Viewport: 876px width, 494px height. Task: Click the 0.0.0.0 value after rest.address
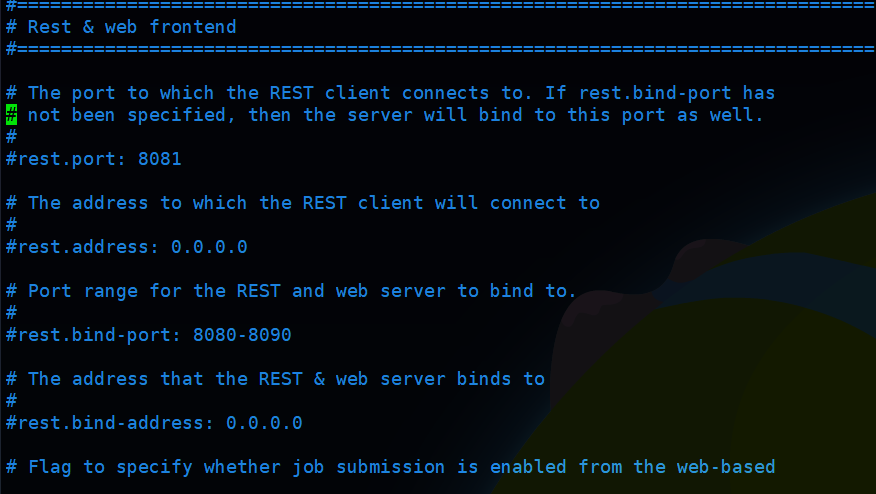point(210,246)
